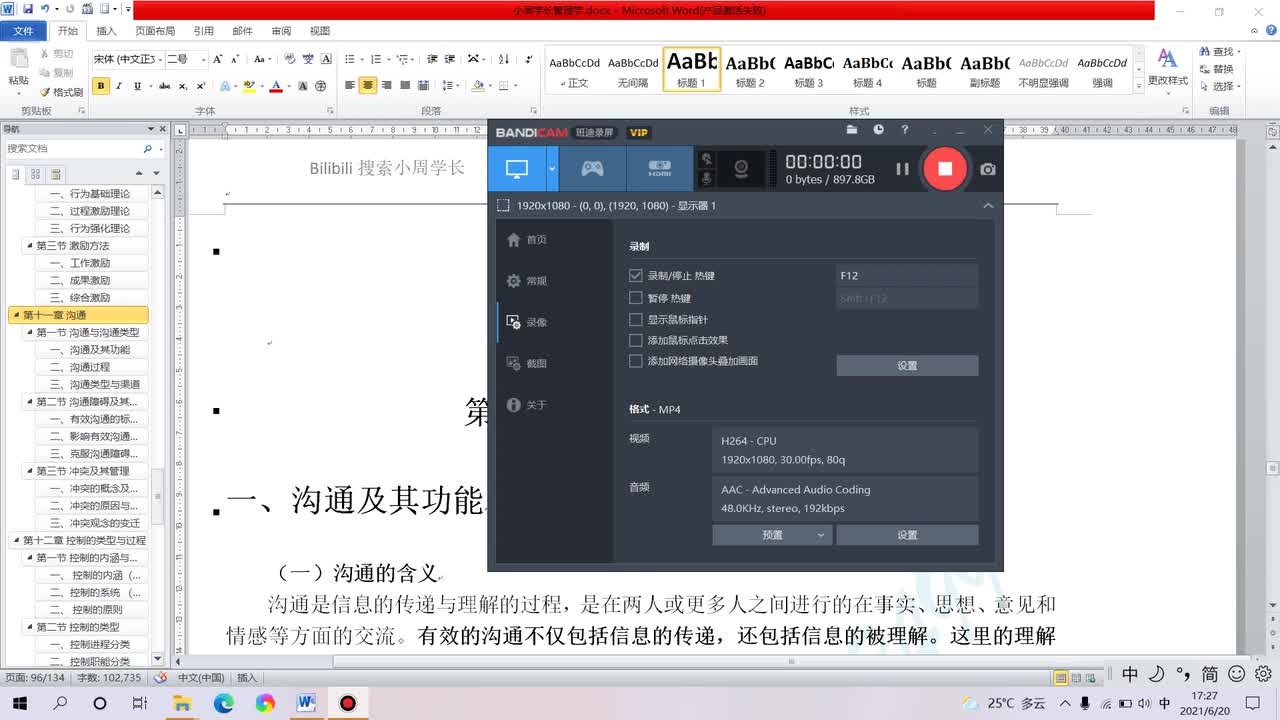The image size is (1280, 720).
Task: Apply the 正文 normal style
Action: tap(574, 70)
